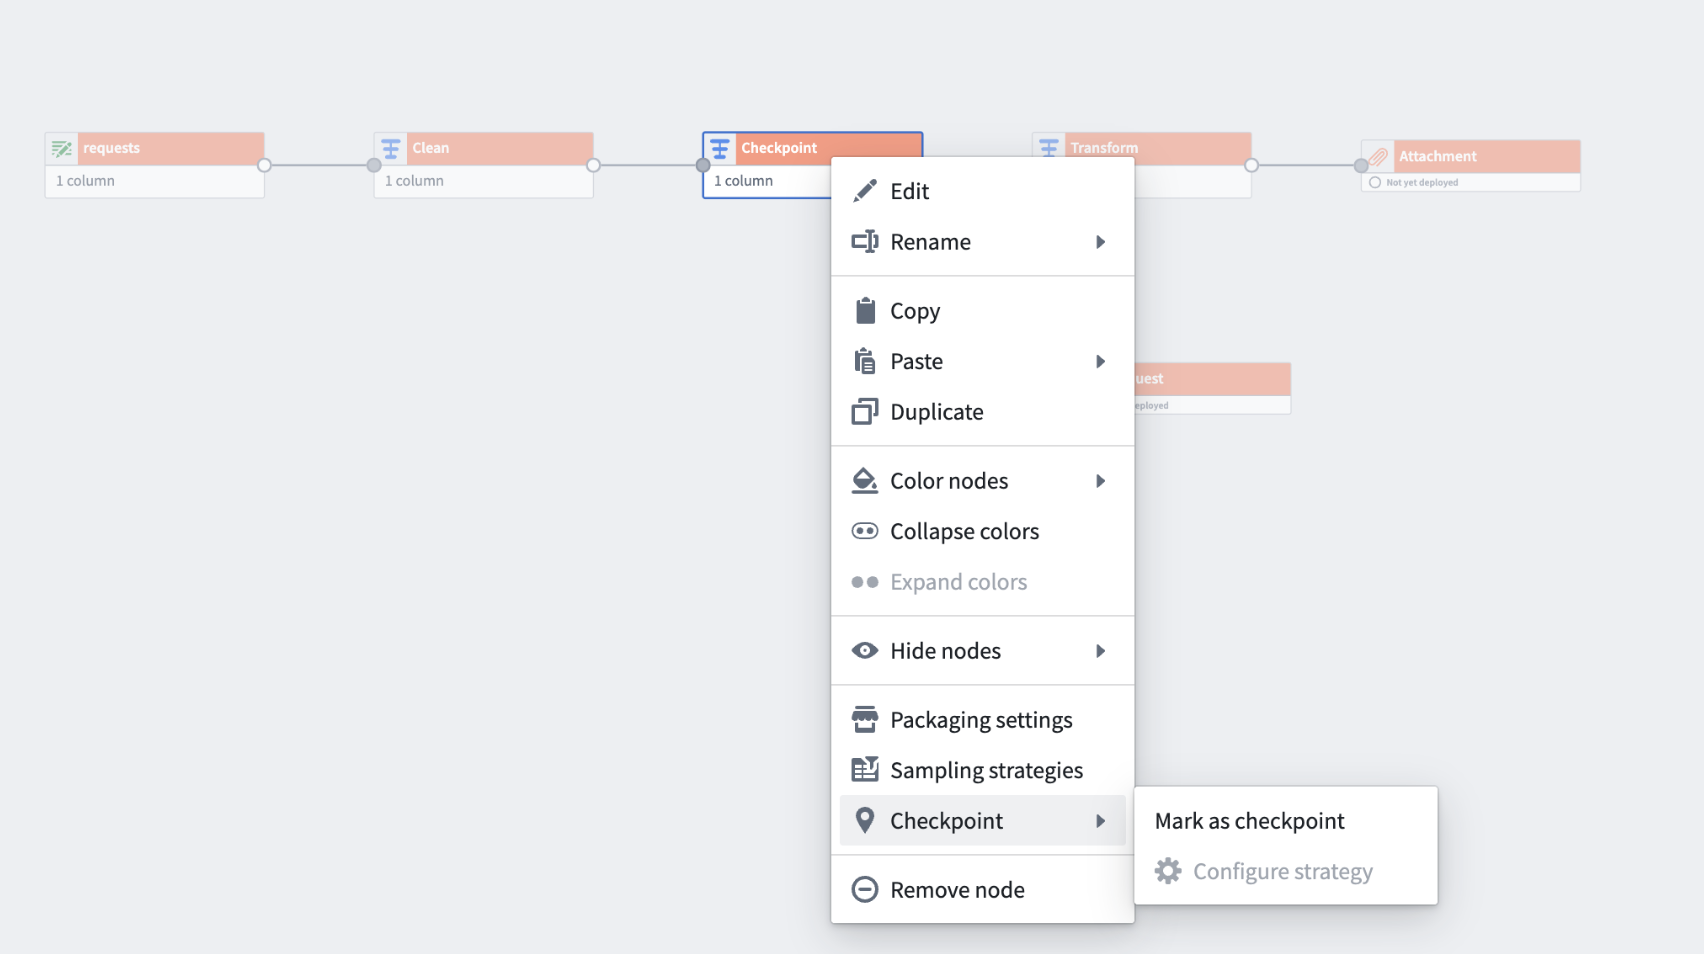
Task: Click the Attachment node paperclip icon
Action: 1378,157
